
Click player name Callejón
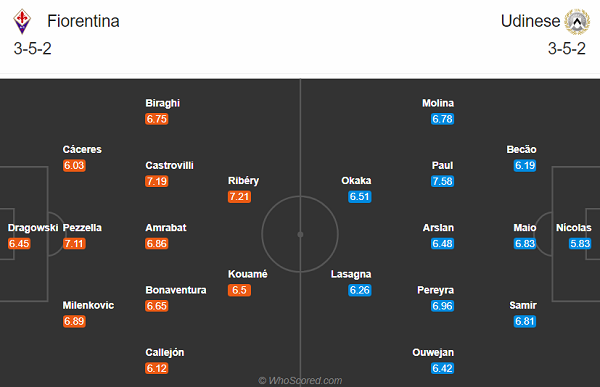(x=165, y=353)
